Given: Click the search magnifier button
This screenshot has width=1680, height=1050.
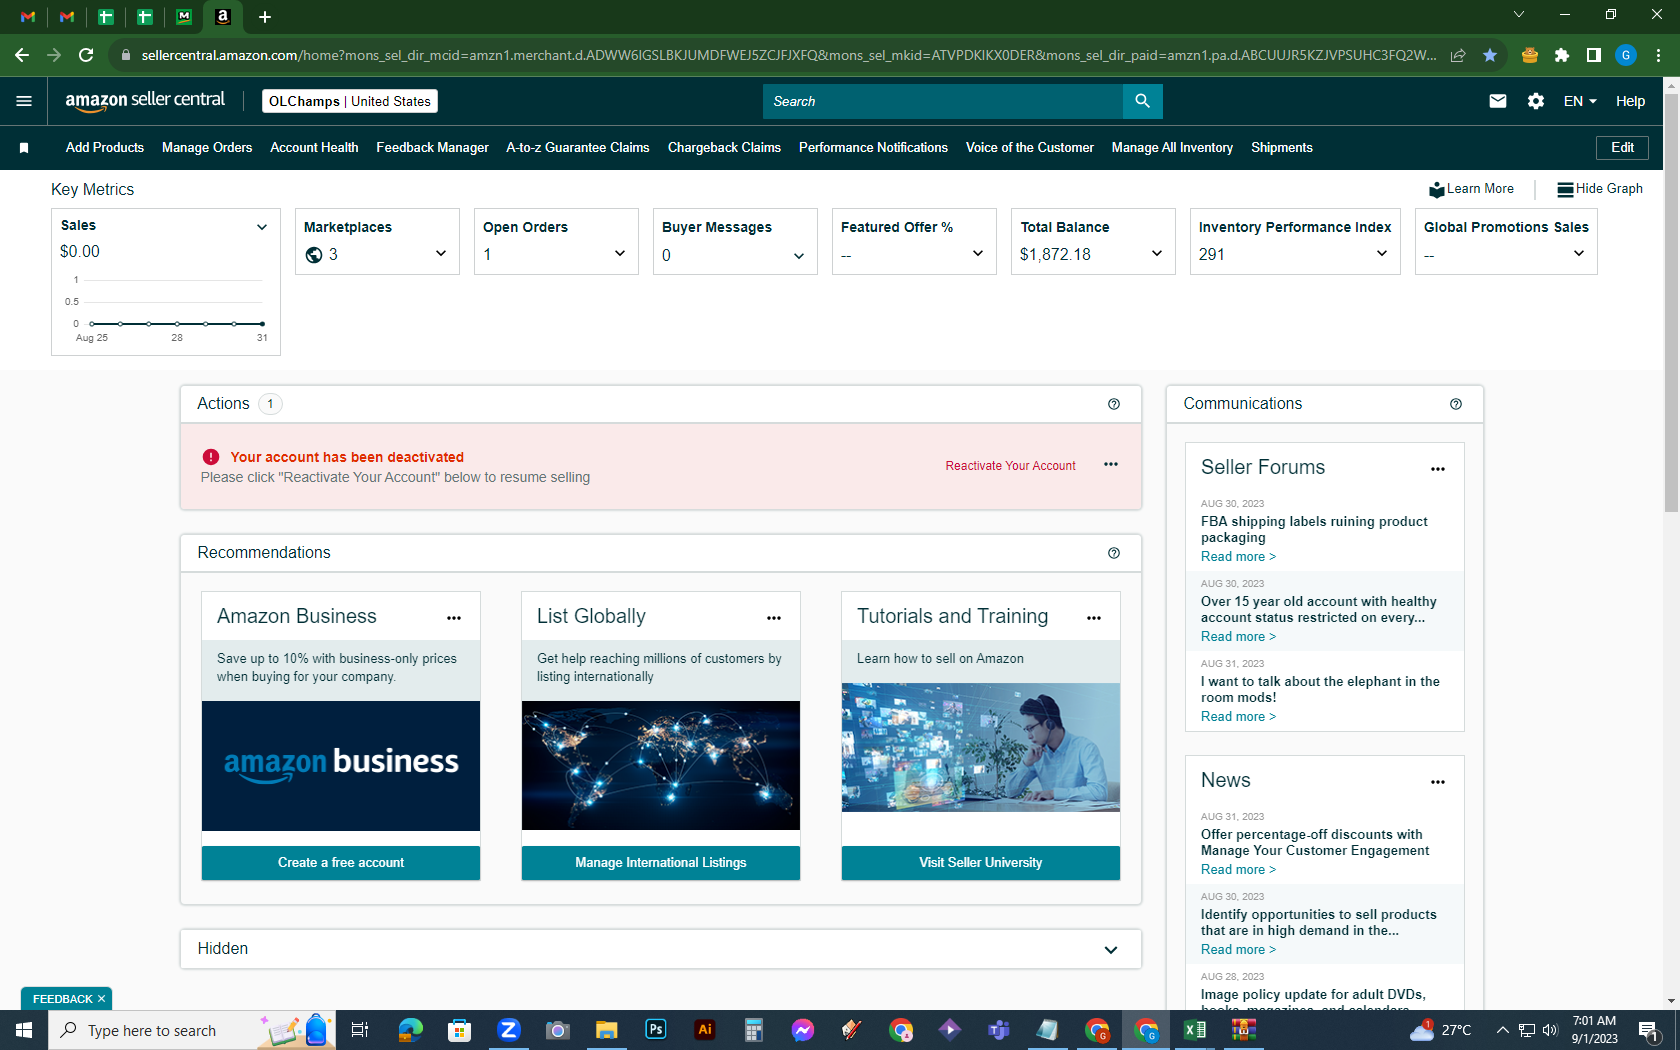Looking at the screenshot, I should [x=1142, y=101].
